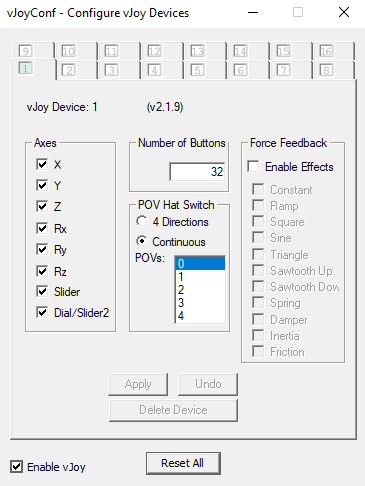Choose the Continuous POV radio button
The image size is (365, 486).
click(142, 241)
